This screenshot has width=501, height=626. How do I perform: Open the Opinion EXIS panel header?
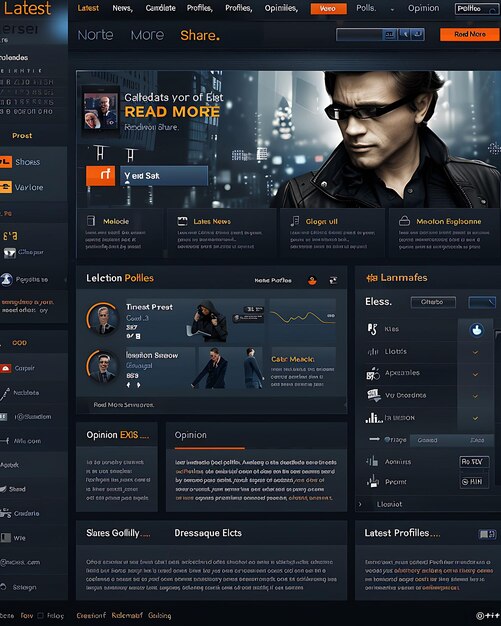point(117,435)
